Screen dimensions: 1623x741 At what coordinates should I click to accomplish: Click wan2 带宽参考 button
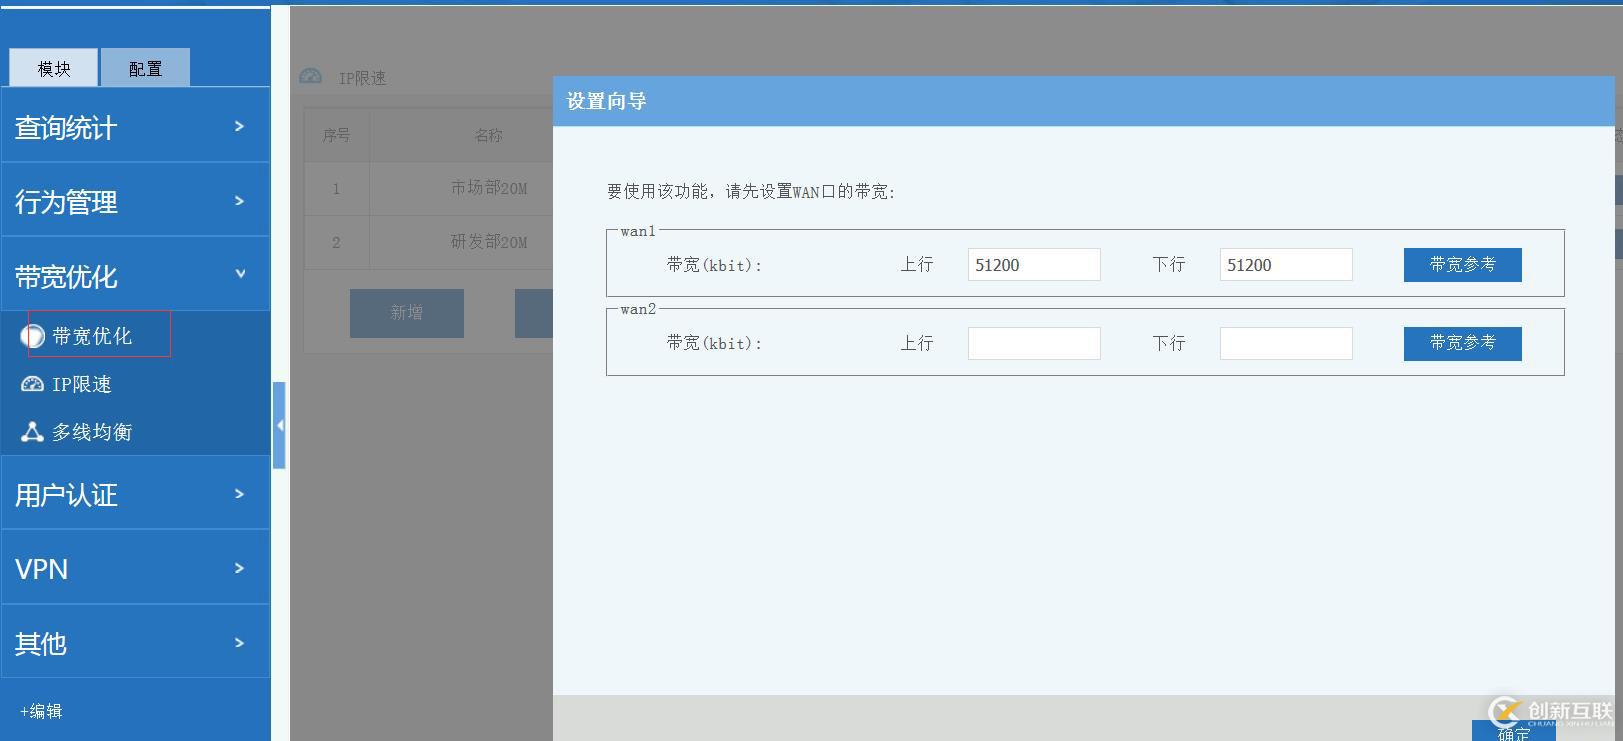(x=1462, y=343)
